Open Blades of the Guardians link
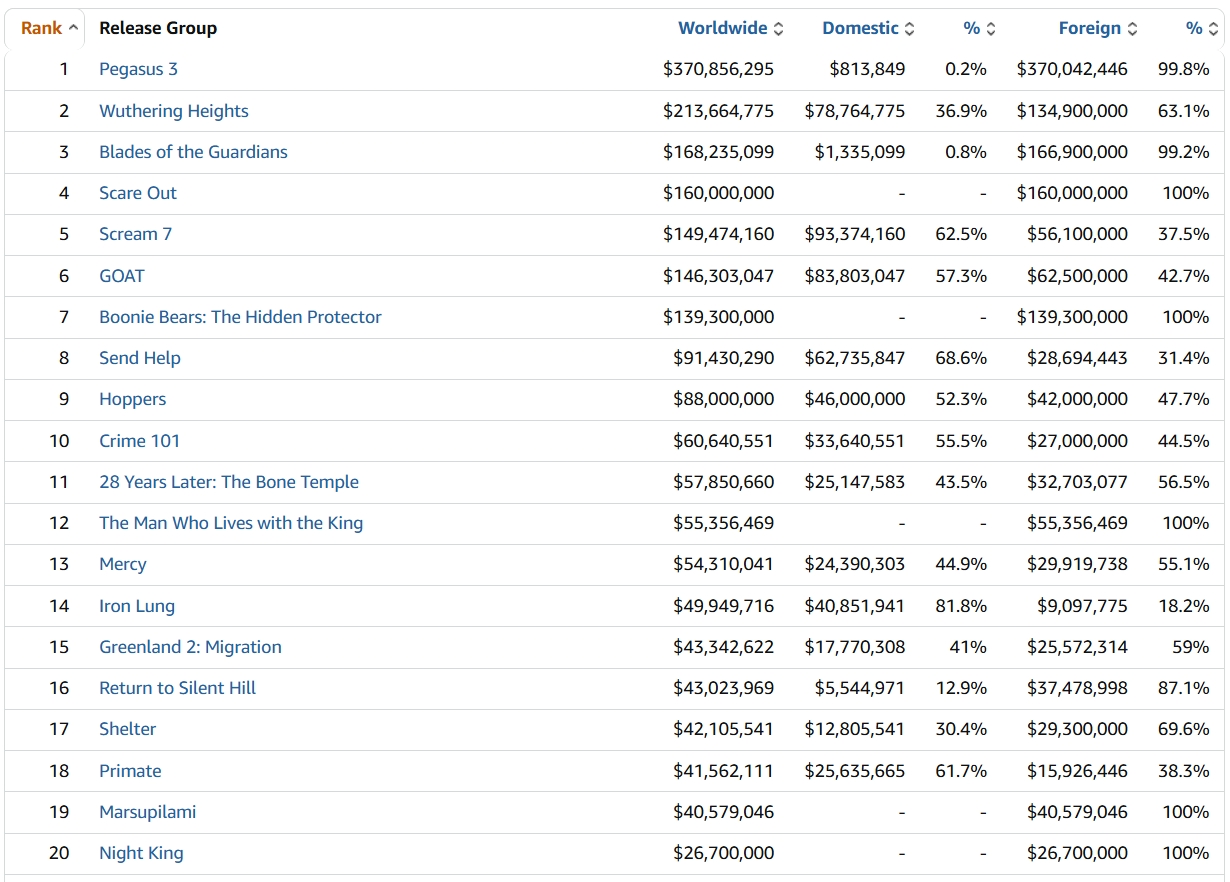The height and width of the screenshot is (882, 1230). (193, 152)
